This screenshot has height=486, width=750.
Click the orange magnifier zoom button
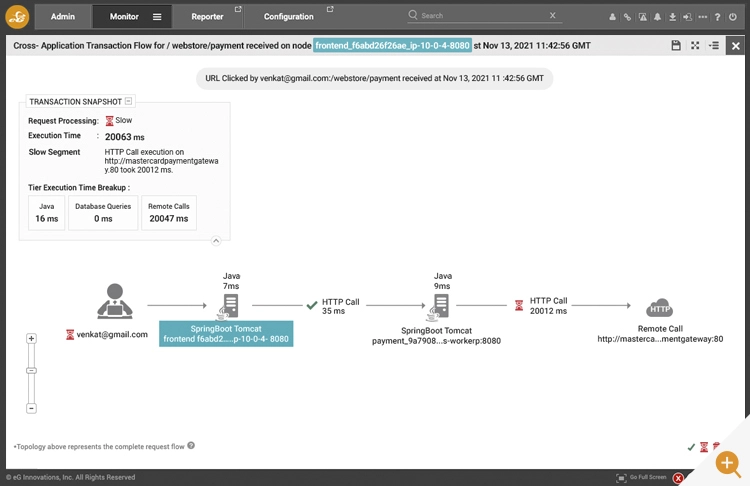pyautogui.click(x=728, y=464)
